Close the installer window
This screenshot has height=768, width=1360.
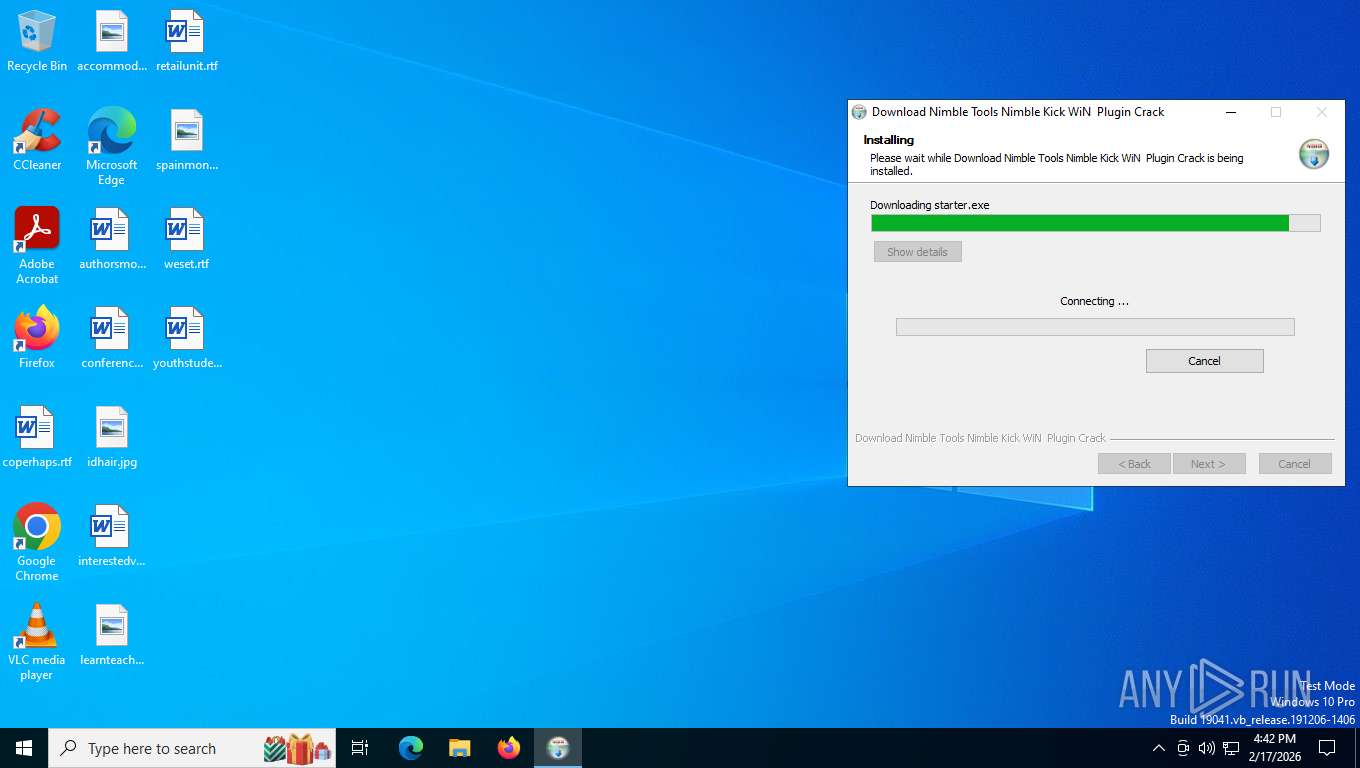click(x=1321, y=112)
